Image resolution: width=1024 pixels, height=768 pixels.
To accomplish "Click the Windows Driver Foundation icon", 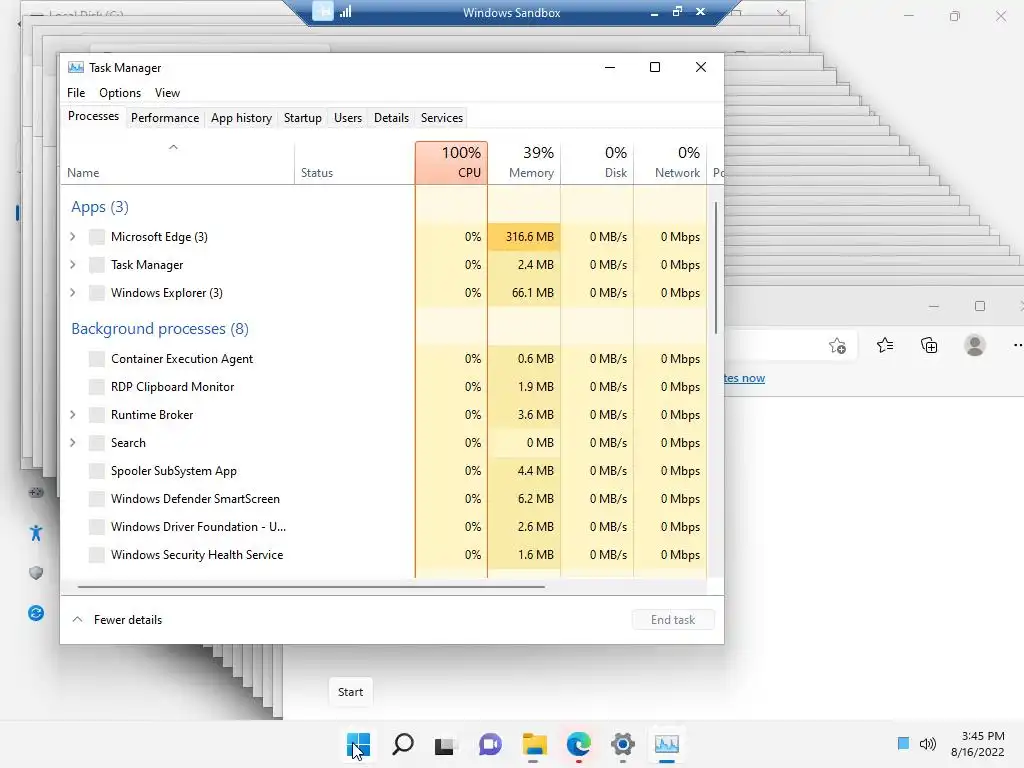I will 97,528.
